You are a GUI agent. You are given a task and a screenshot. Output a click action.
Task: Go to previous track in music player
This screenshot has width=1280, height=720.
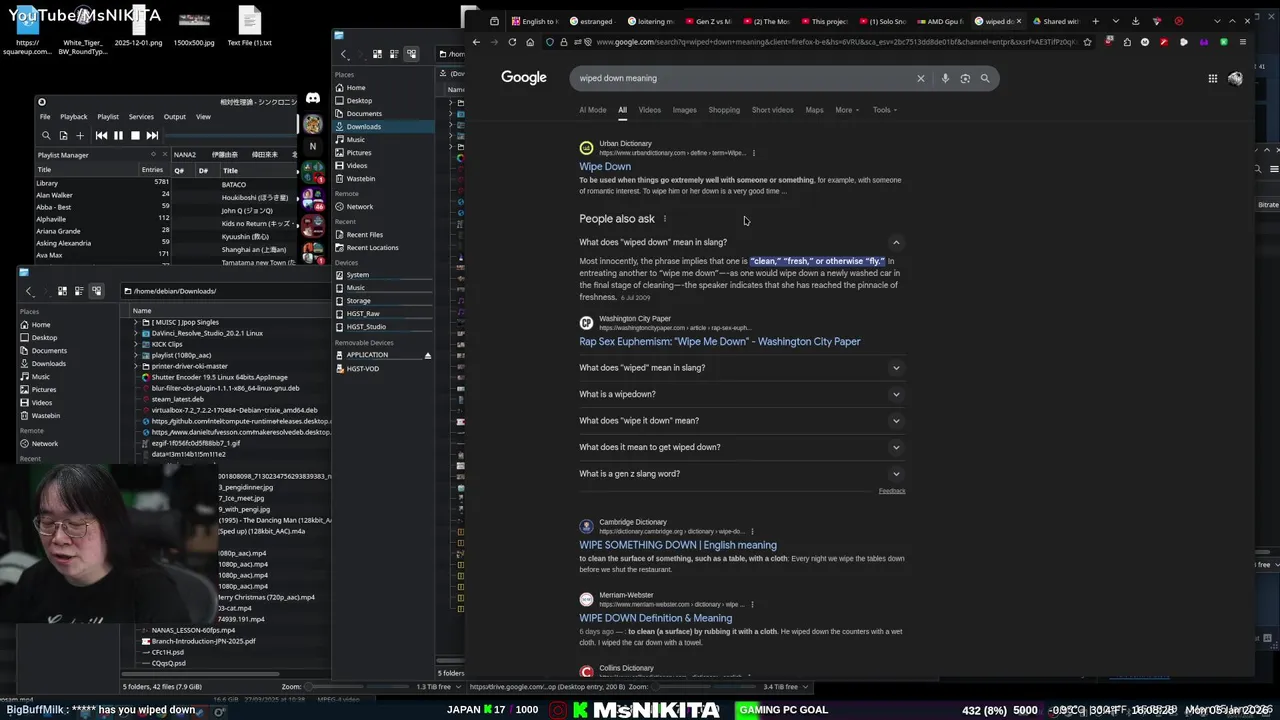coord(101,135)
